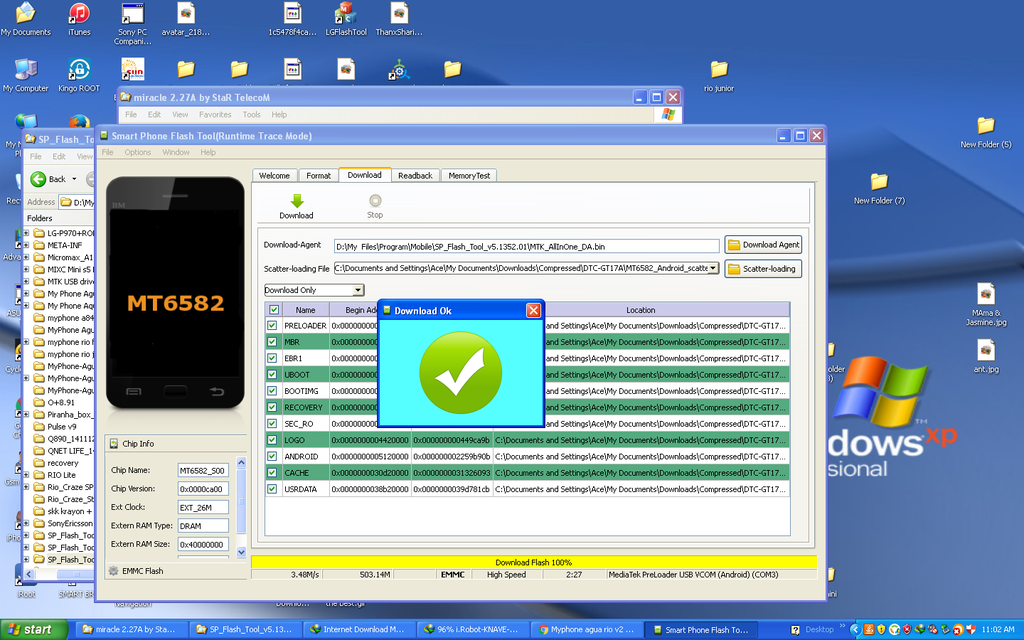1024x640 pixels.
Task: Uncheck the BOOTIMG partition checkbox
Action: [272, 391]
